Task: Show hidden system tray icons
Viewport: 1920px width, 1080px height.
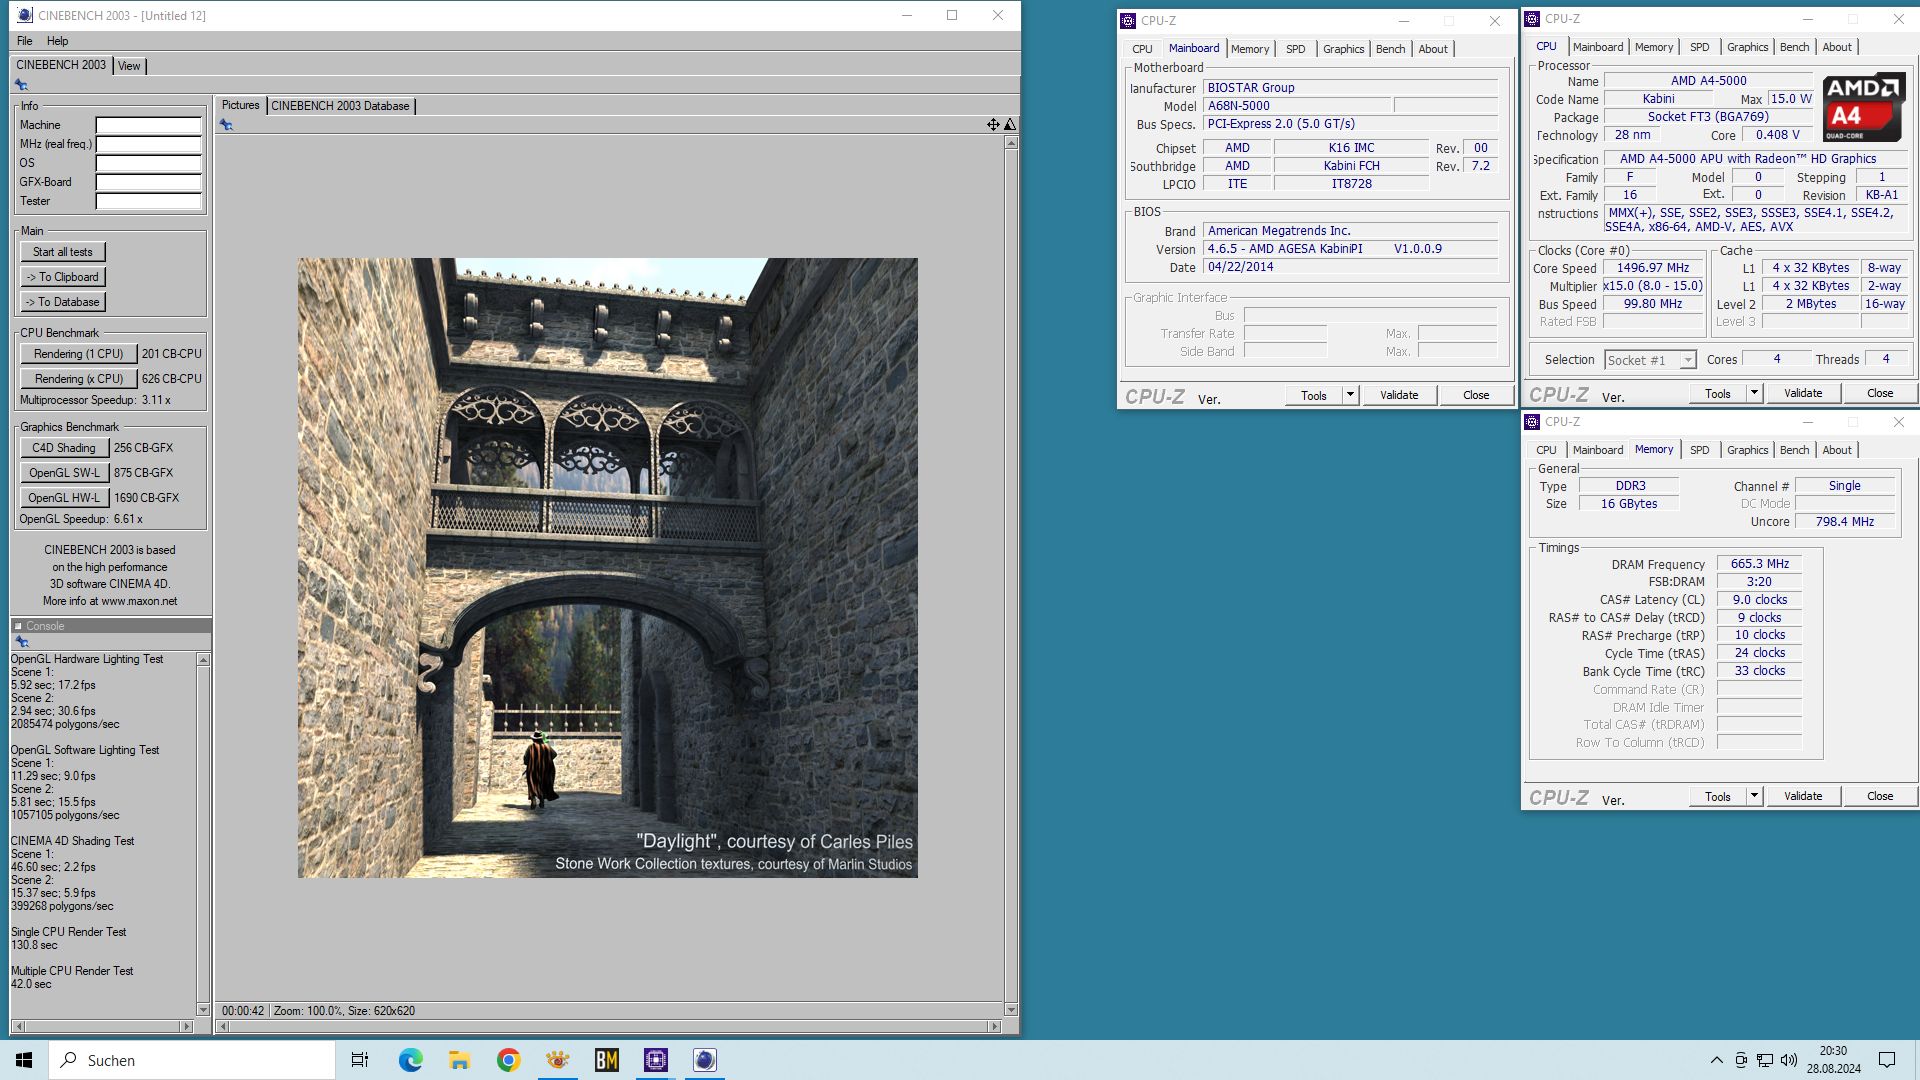Action: [1717, 1060]
